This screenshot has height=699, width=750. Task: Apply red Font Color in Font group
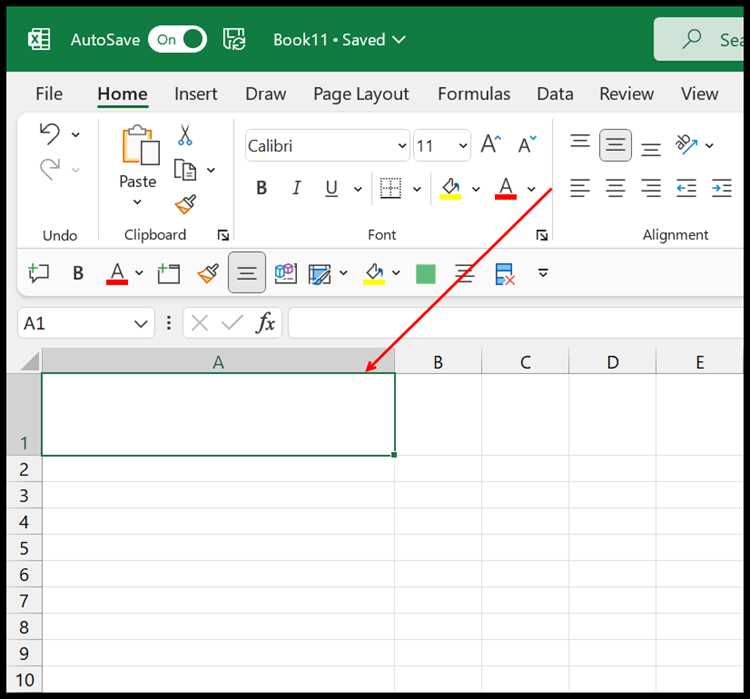(x=506, y=189)
